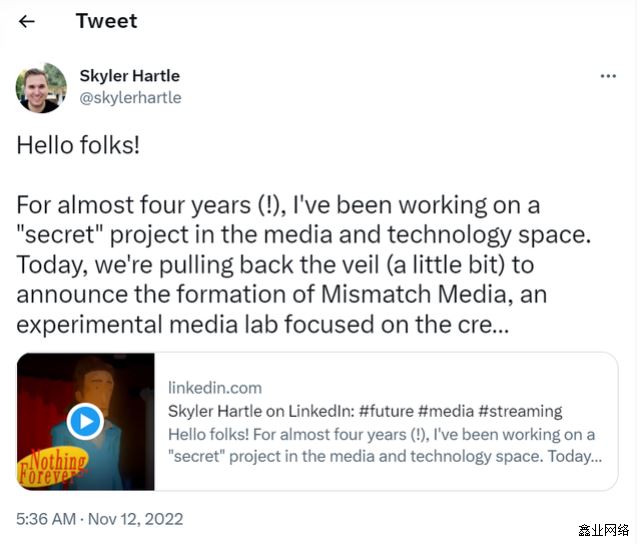The image size is (641, 544).
Task: Click the 鑫业网络 watermark in the corner
Action: 604,529
